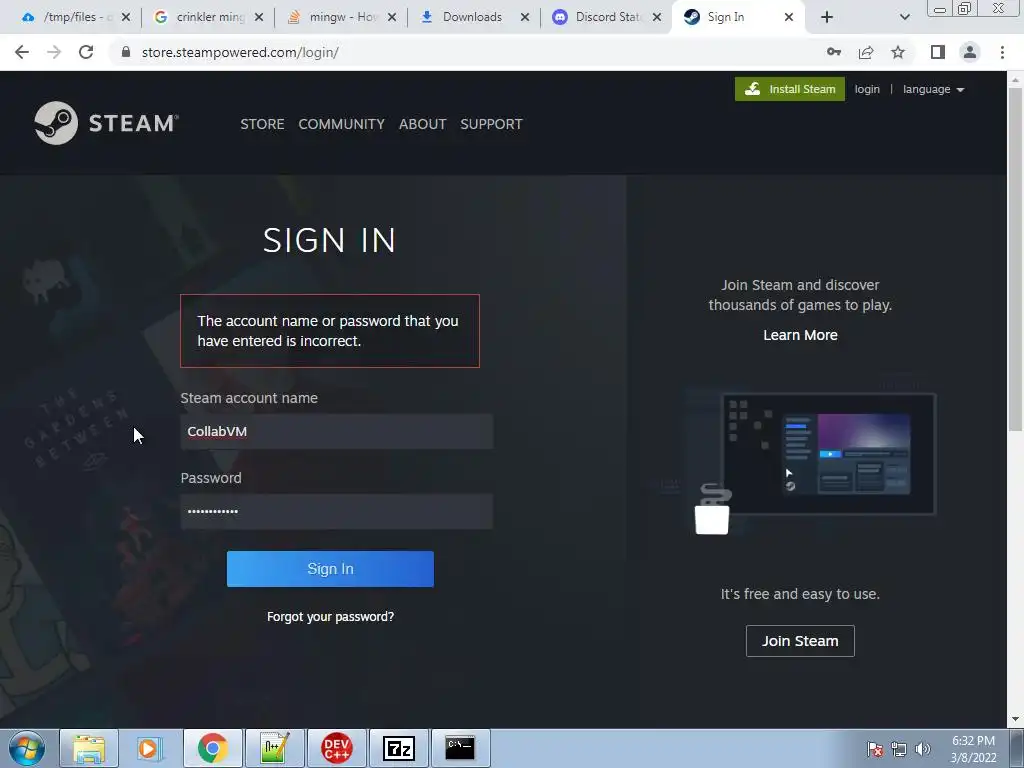Launch Windows Media Player from taskbar
Image resolution: width=1024 pixels, height=768 pixels.
tap(149, 748)
